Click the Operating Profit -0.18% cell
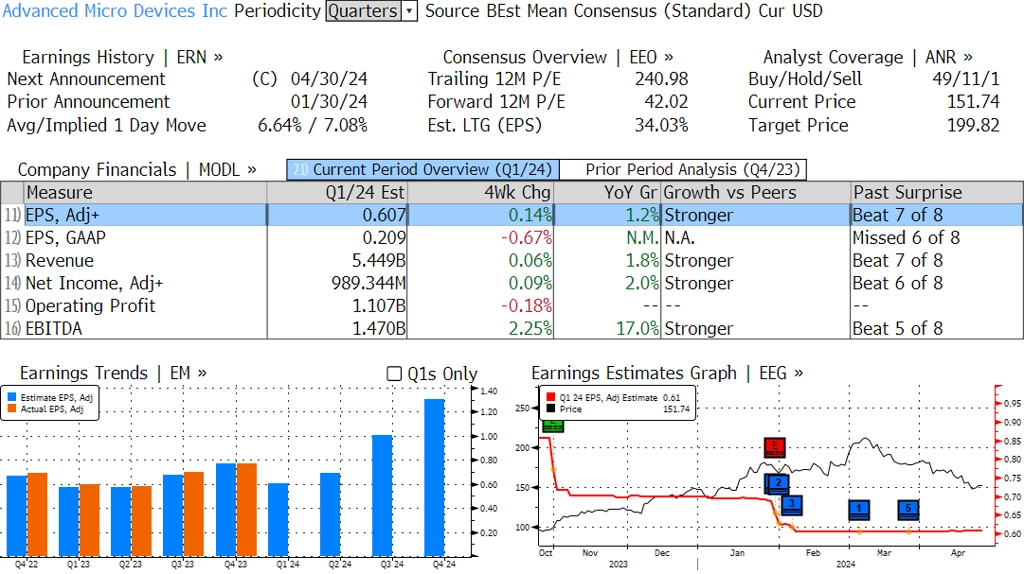The height and width of the screenshot is (574, 1024). coord(480,306)
